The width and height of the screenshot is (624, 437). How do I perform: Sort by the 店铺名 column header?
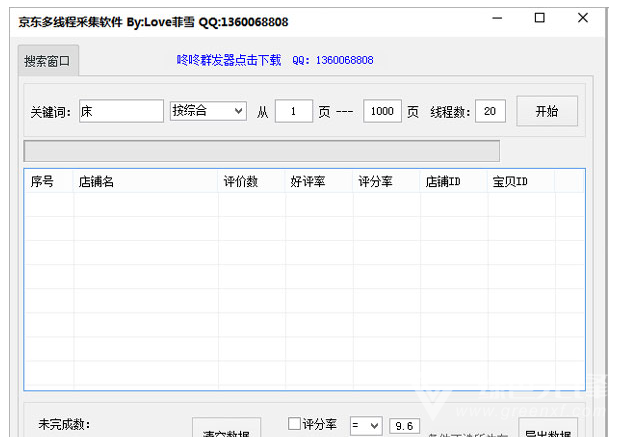click(145, 181)
